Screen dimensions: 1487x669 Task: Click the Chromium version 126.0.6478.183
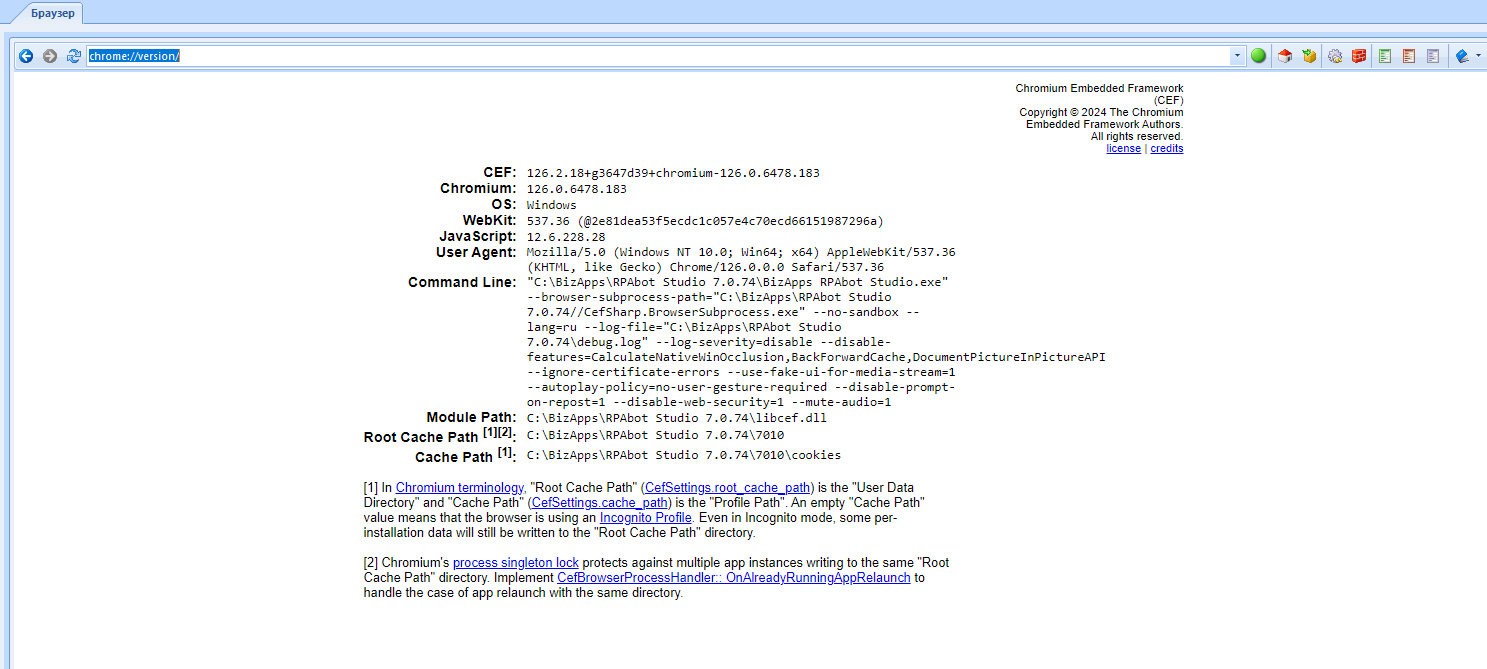pyautogui.click(x=577, y=189)
